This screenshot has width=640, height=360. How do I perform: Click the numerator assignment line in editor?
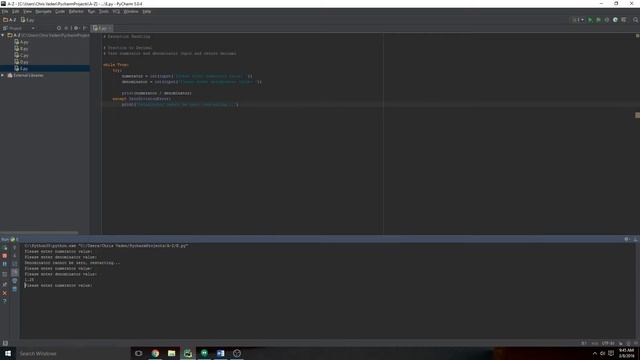point(187,76)
